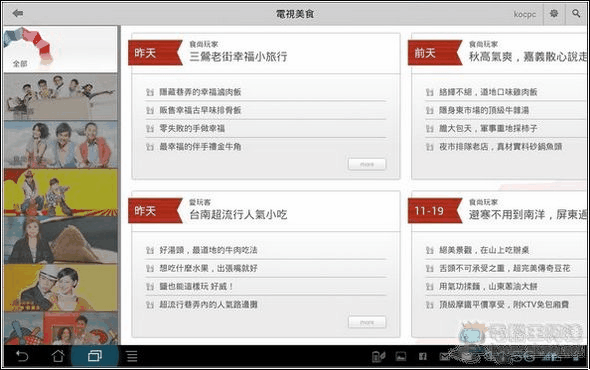Click fork icon beside 頂級摩鐵平價享受 entry
Viewport: 590px width, 370px height.
(x=430, y=305)
